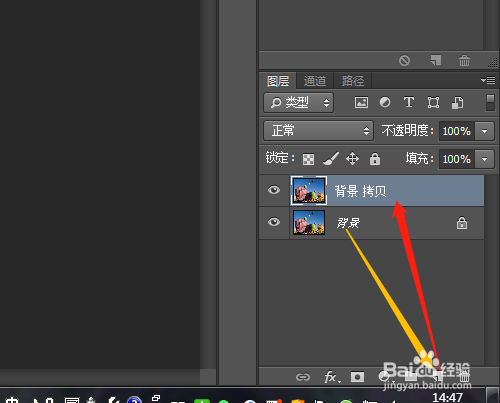This screenshot has width=500, height=403.
Task: Open the 填充 slider dropdown arrow
Action: [x=484, y=159]
